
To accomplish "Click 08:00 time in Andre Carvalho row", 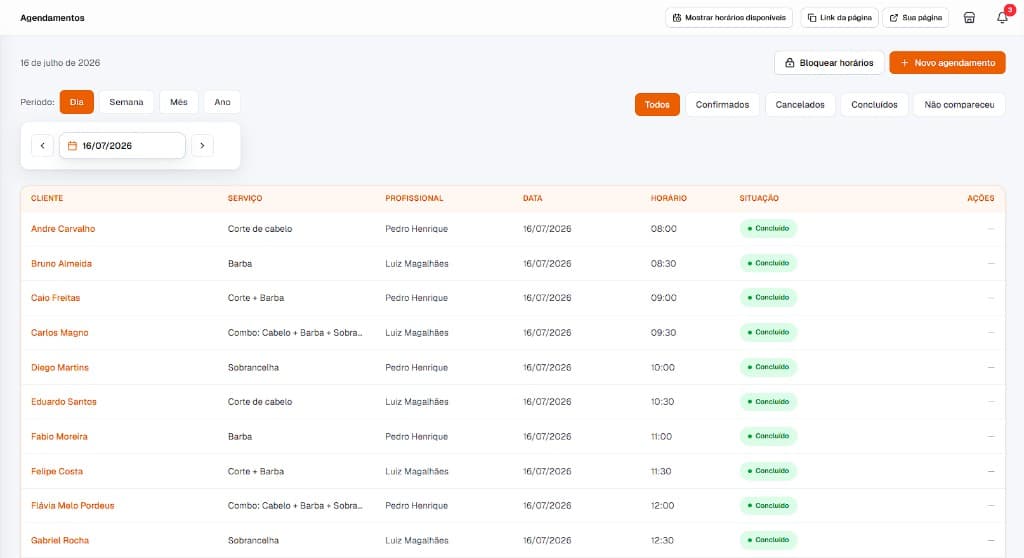I will pyautogui.click(x=664, y=229).
